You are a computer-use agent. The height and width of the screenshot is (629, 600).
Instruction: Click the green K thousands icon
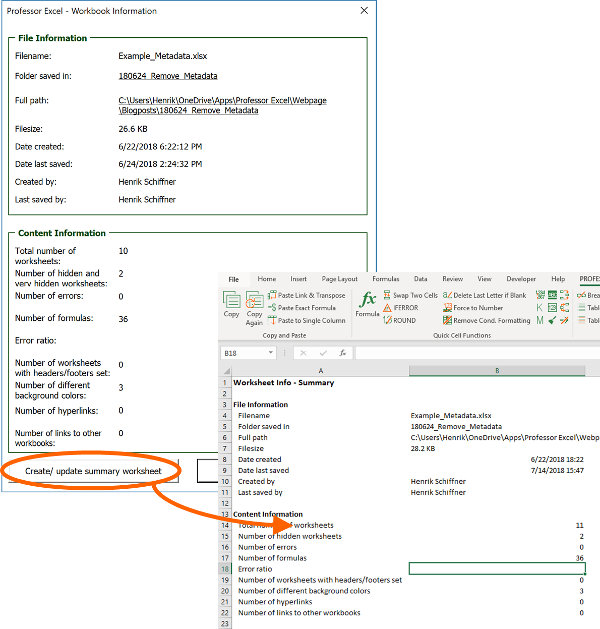coord(540,308)
